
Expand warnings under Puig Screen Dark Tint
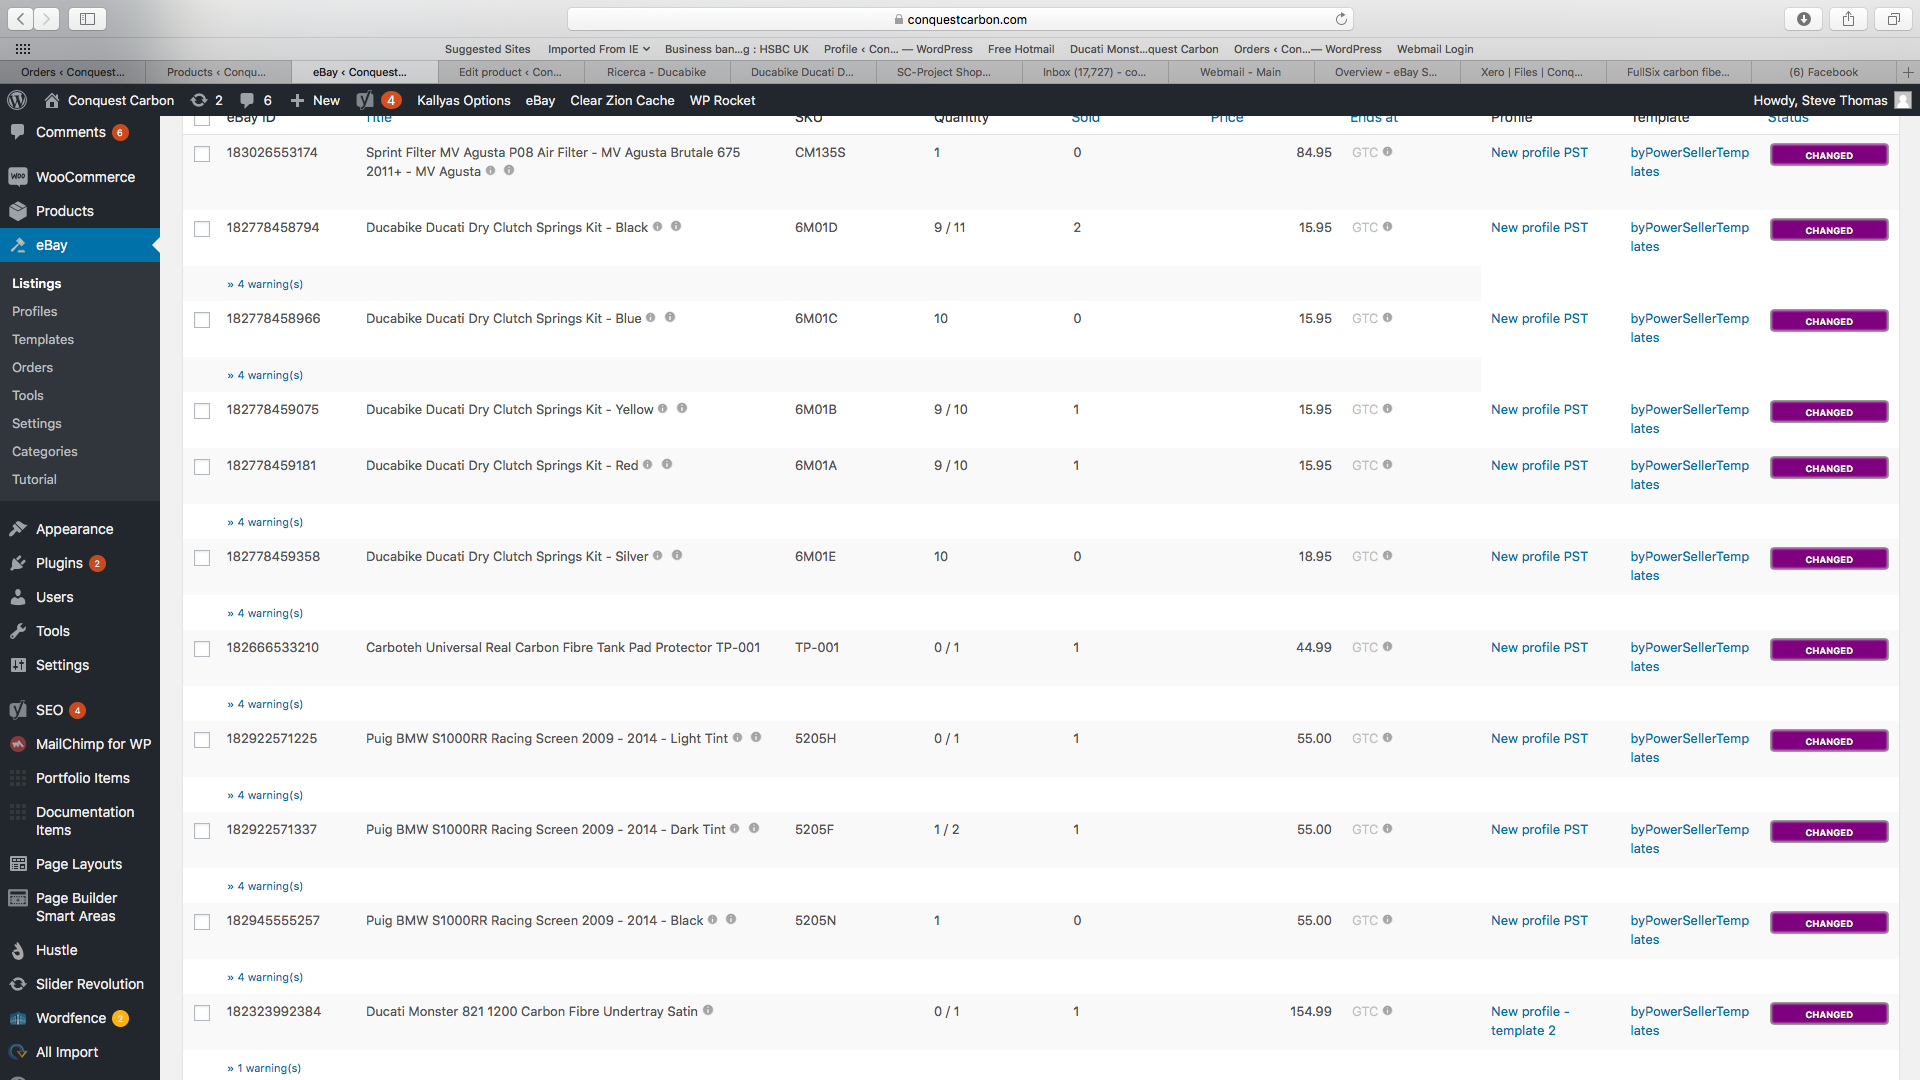(265, 886)
